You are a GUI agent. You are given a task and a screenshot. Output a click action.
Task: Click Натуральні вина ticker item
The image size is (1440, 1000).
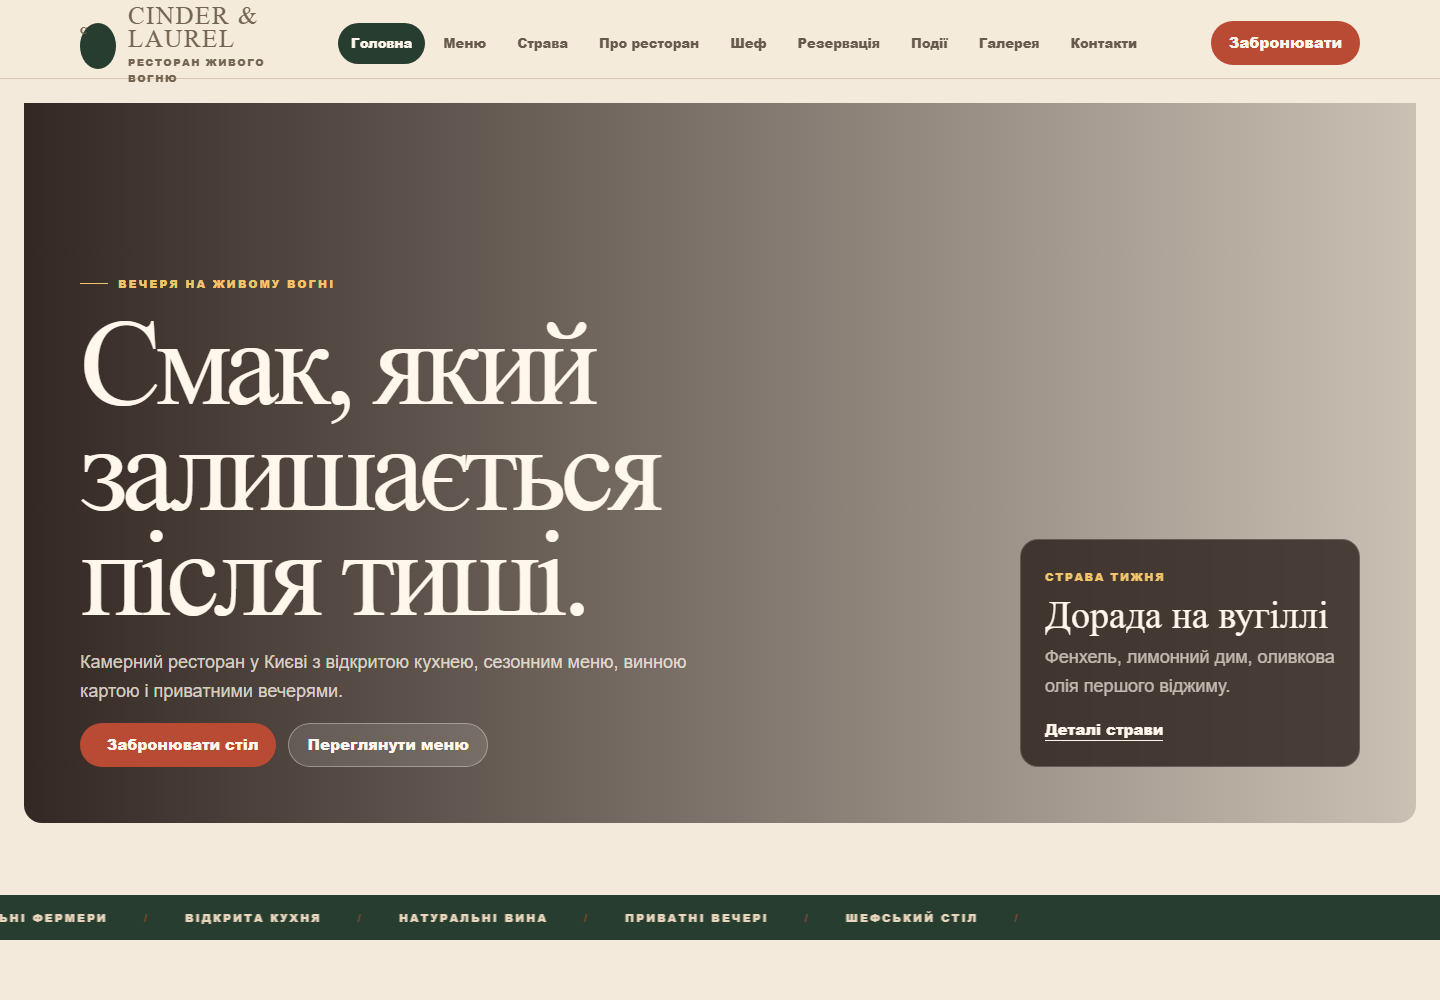pos(473,918)
